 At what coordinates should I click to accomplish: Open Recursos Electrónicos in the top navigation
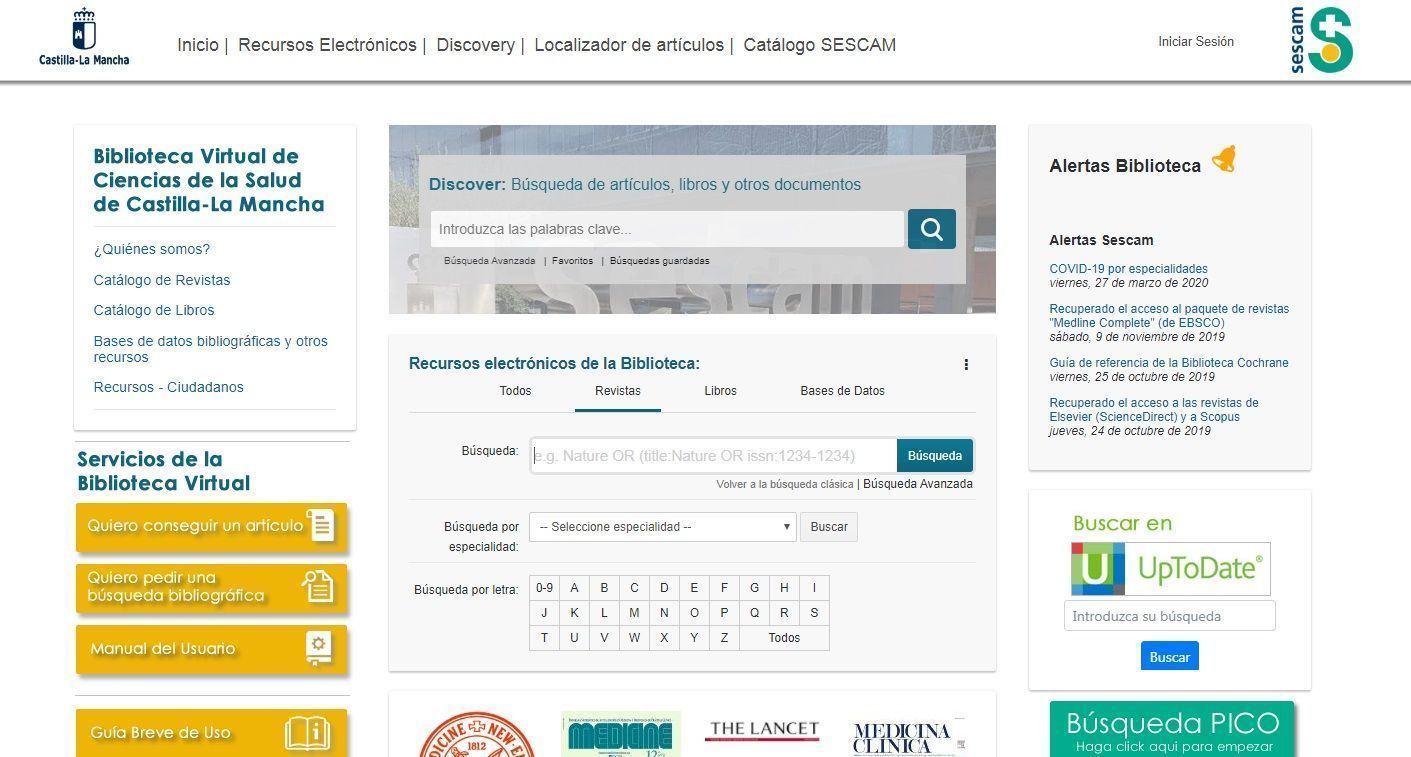[x=327, y=45]
